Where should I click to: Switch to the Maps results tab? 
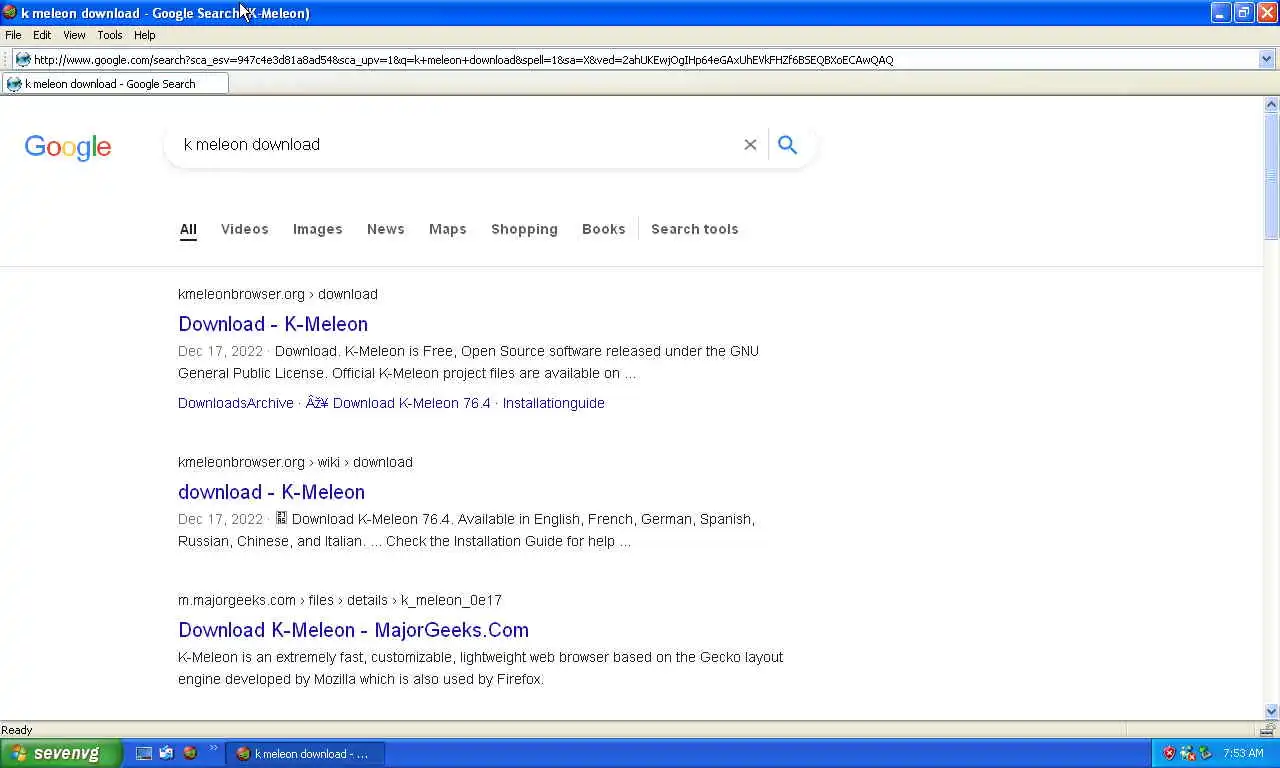tap(448, 229)
